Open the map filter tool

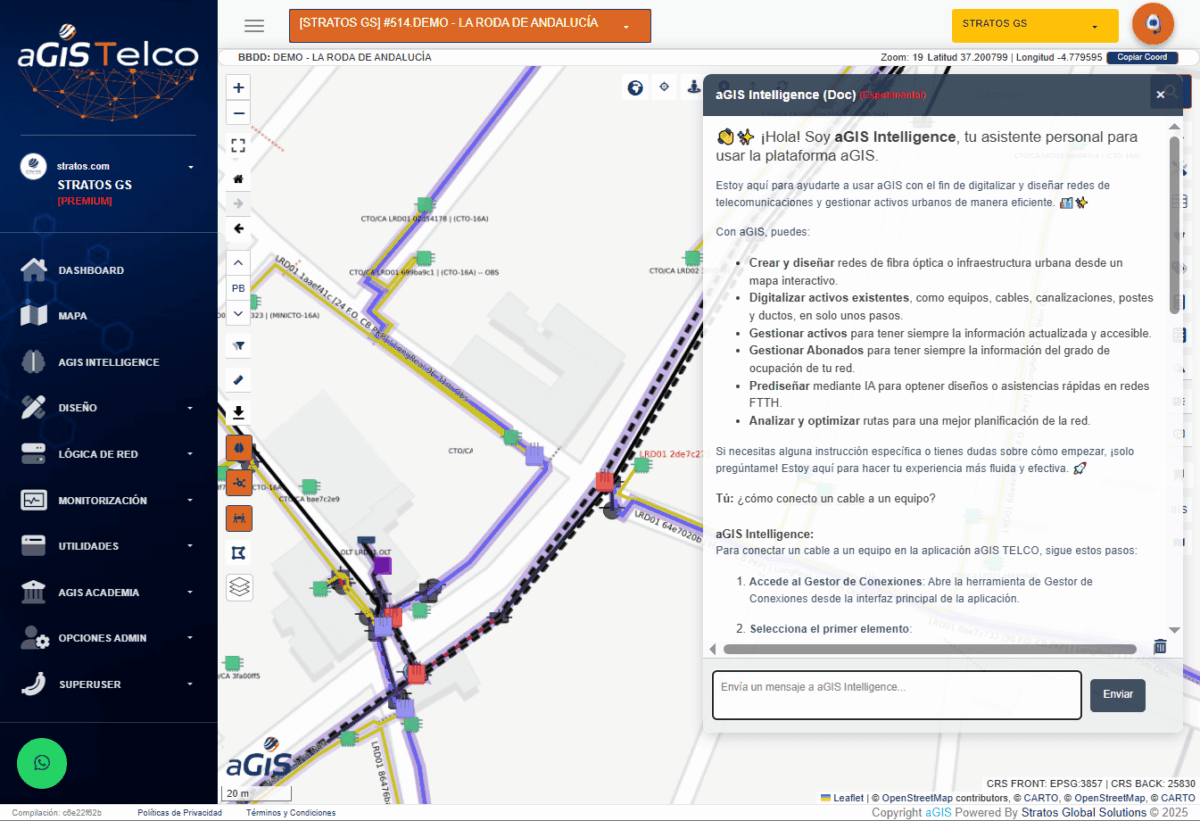point(238,346)
